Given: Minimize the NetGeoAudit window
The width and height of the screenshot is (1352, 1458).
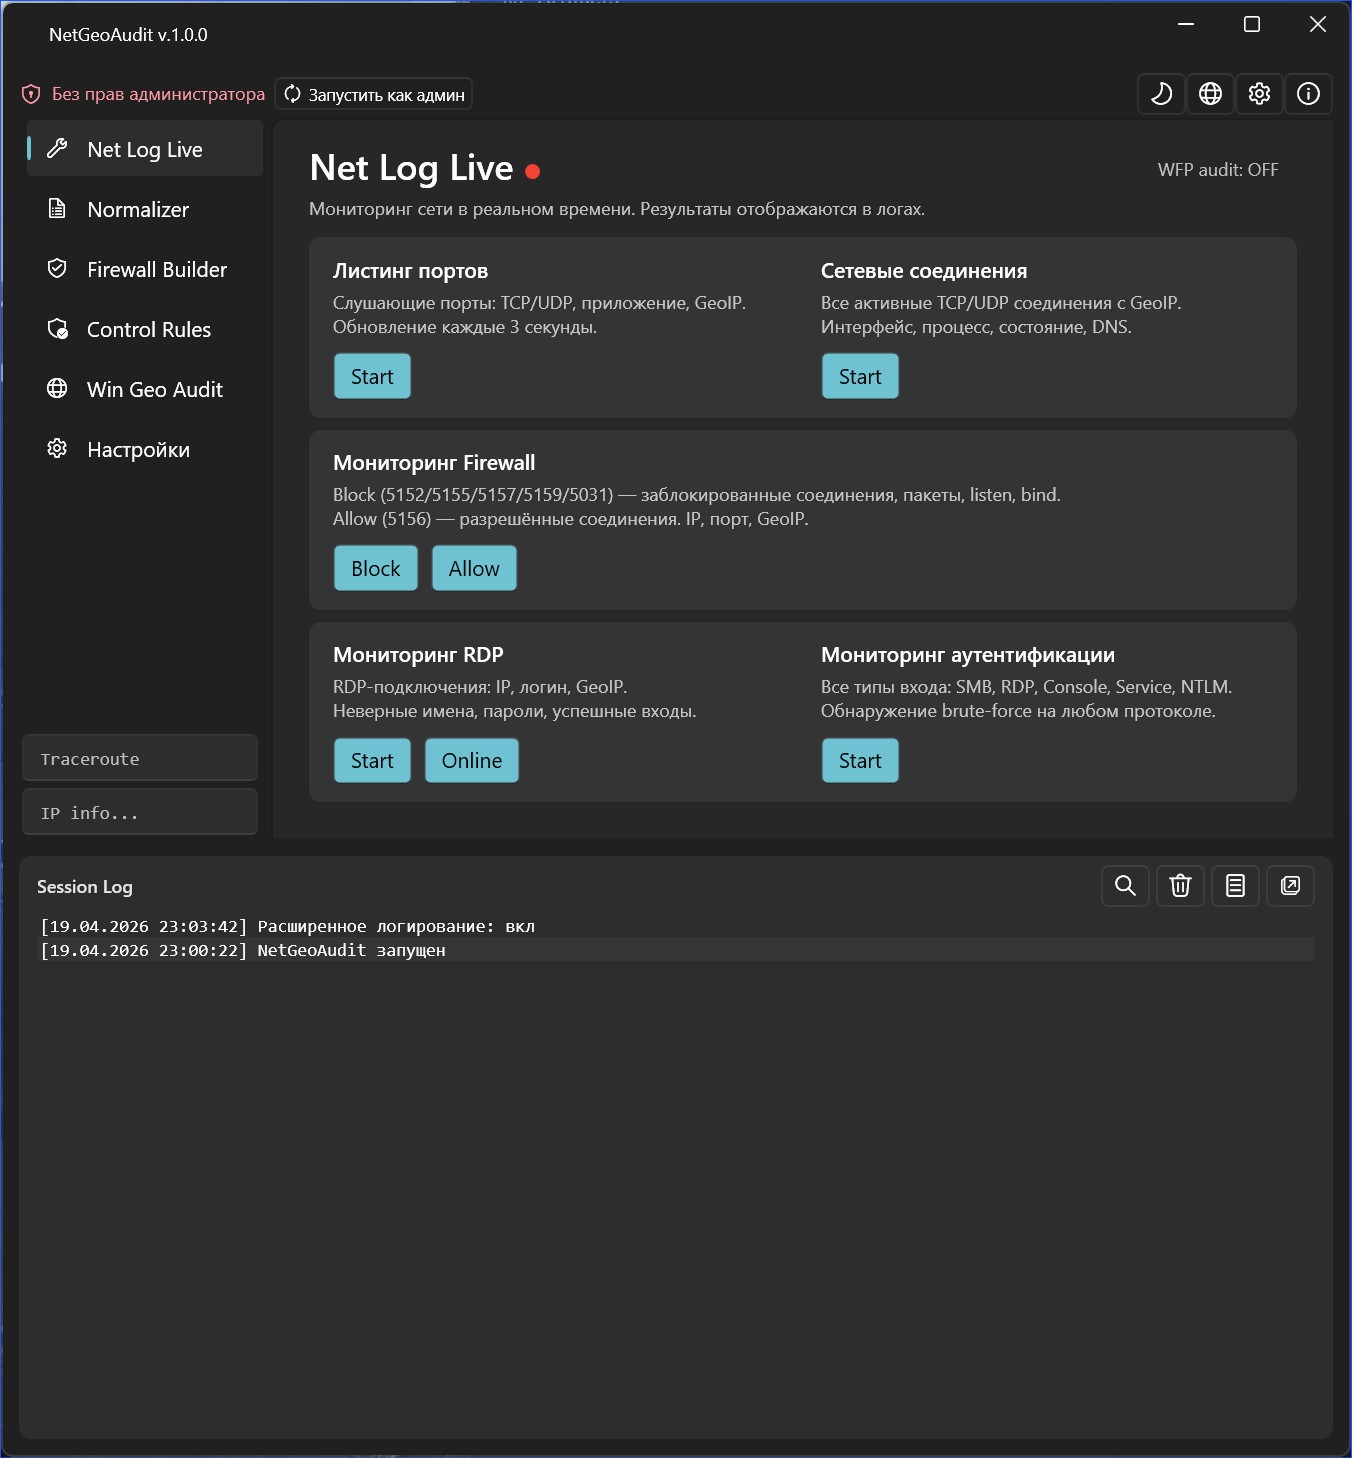Looking at the screenshot, I should (x=1186, y=24).
